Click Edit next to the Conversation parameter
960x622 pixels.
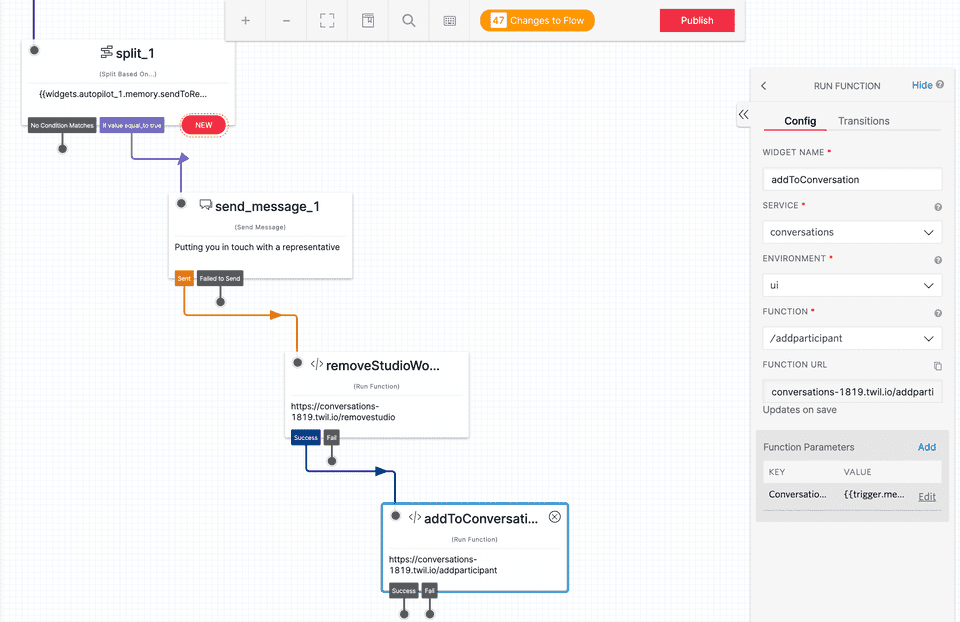coord(926,496)
